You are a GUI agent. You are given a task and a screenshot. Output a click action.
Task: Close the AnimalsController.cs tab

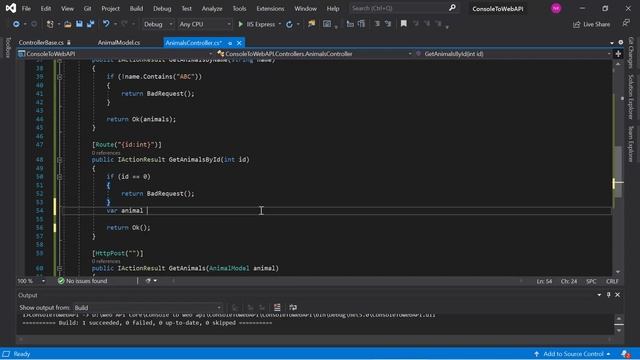(x=239, y=43)
